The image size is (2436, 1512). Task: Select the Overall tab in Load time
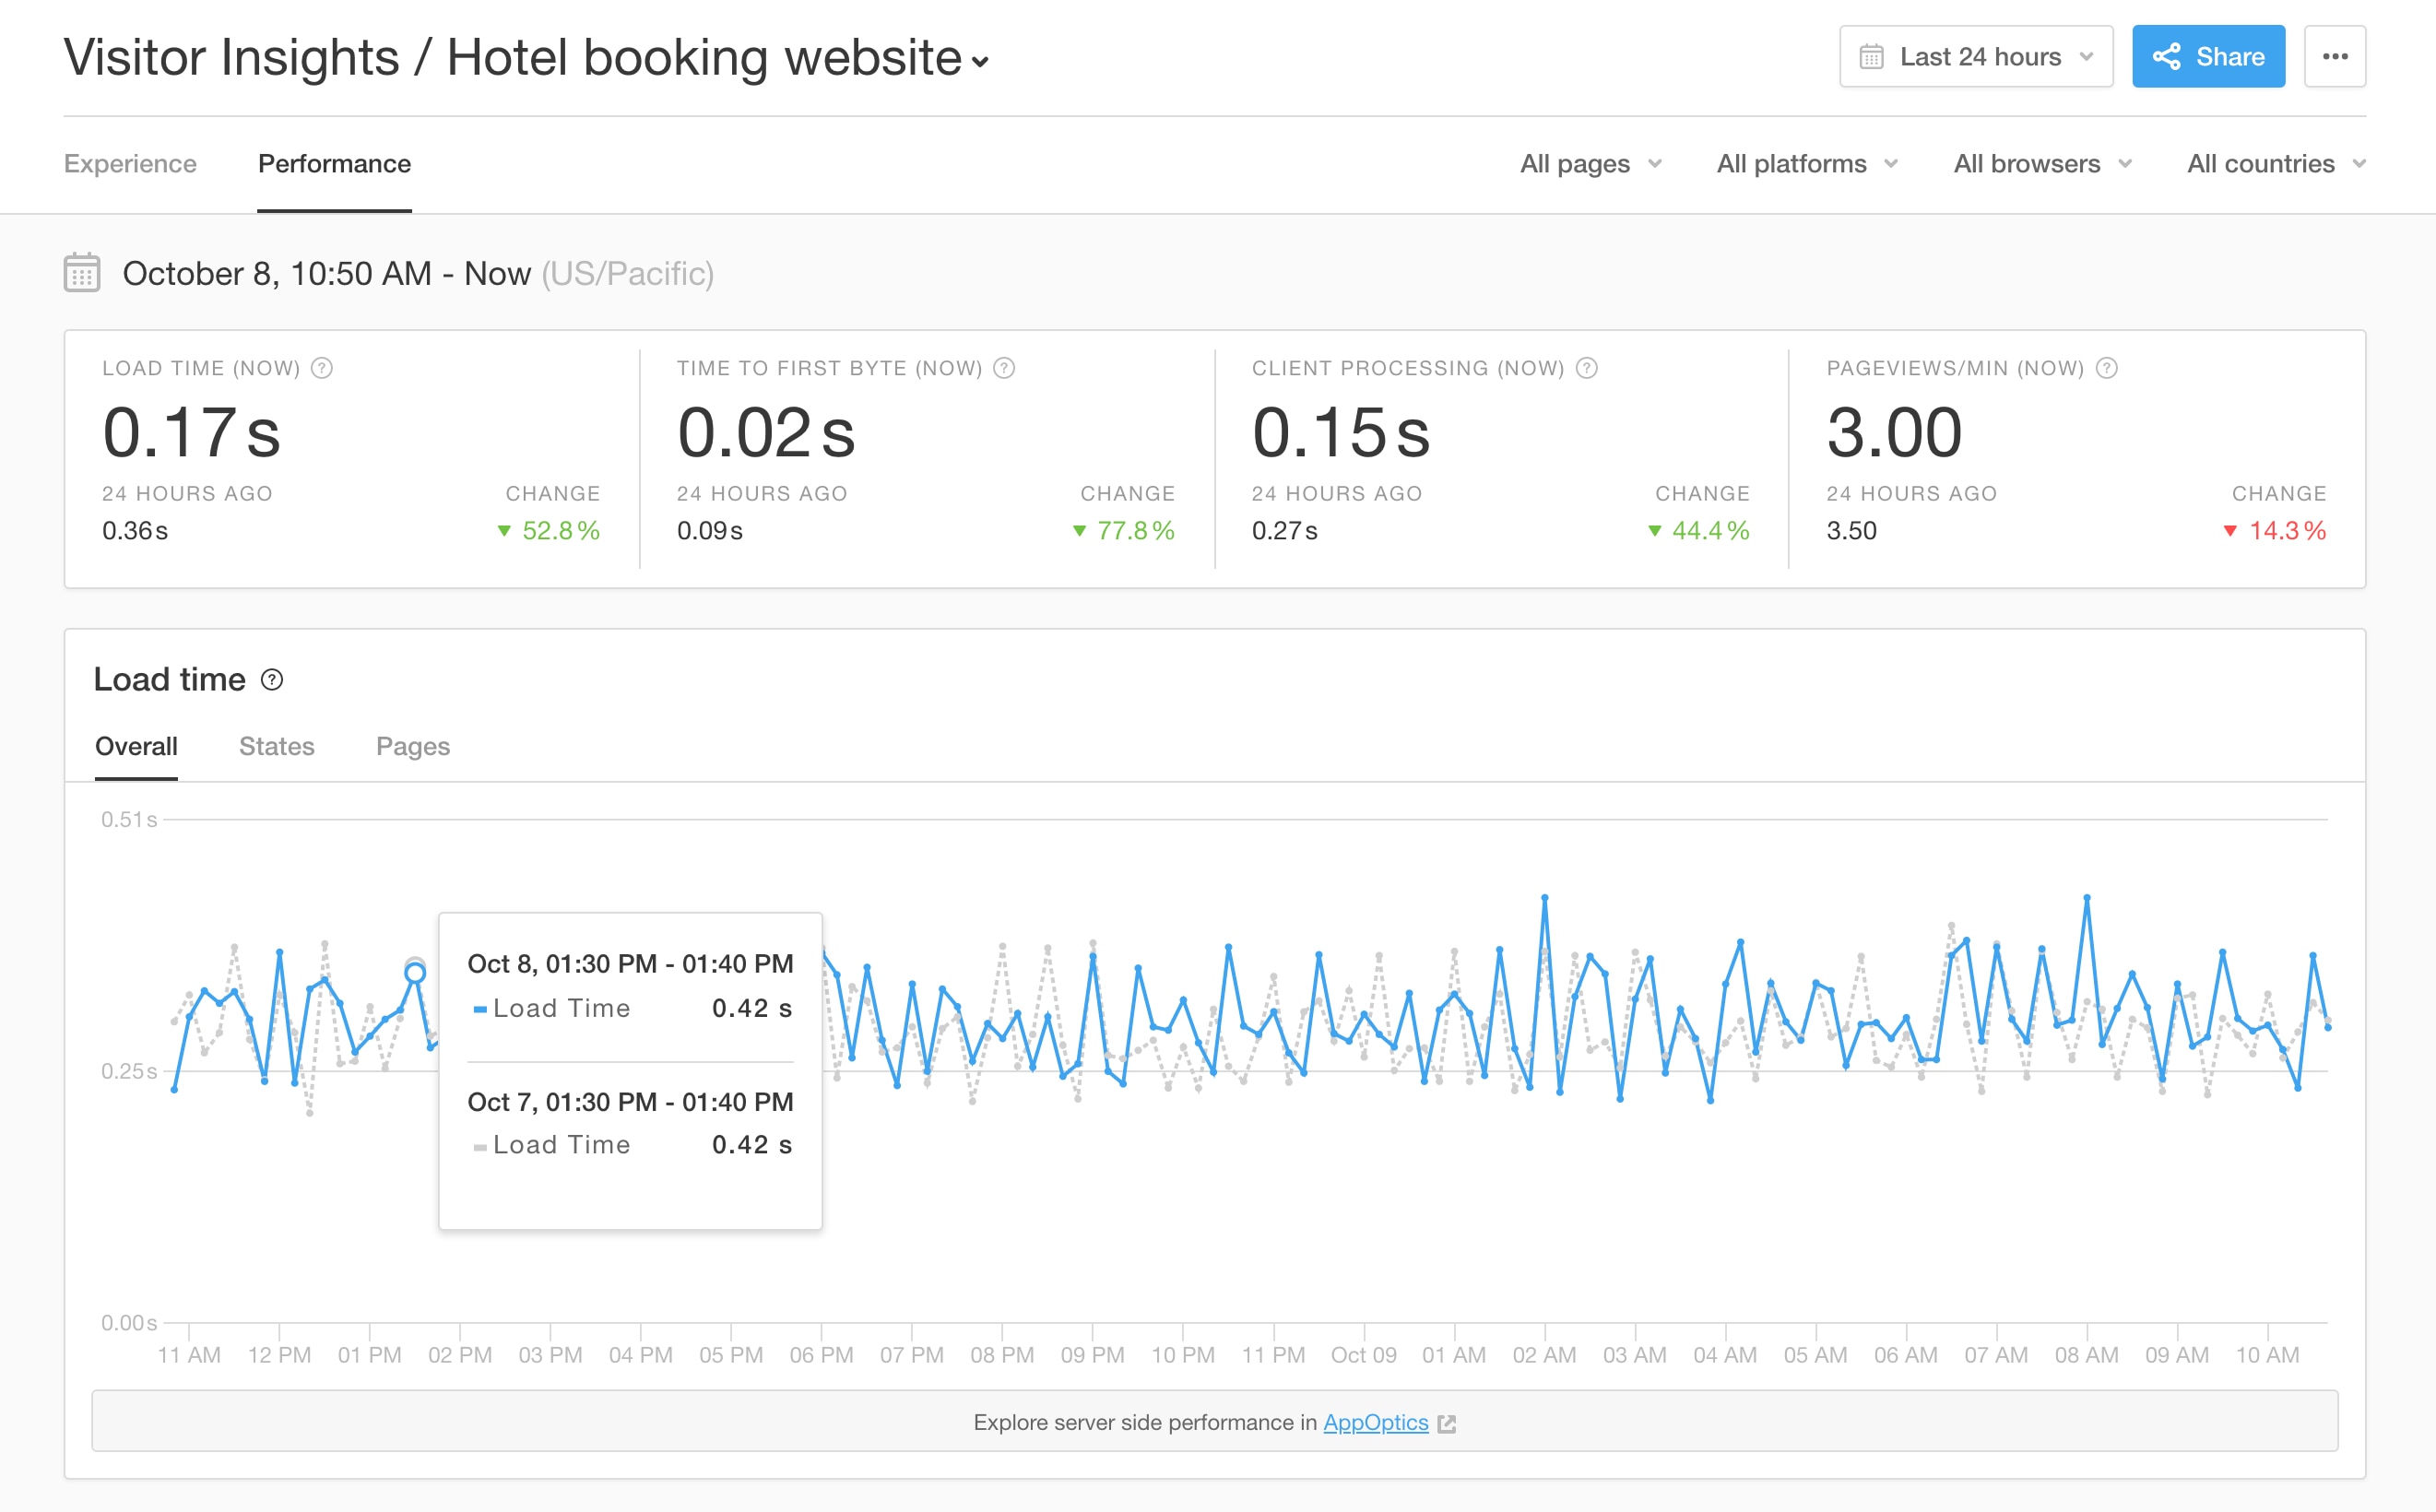pyautogui.click(x=136, y=746)
